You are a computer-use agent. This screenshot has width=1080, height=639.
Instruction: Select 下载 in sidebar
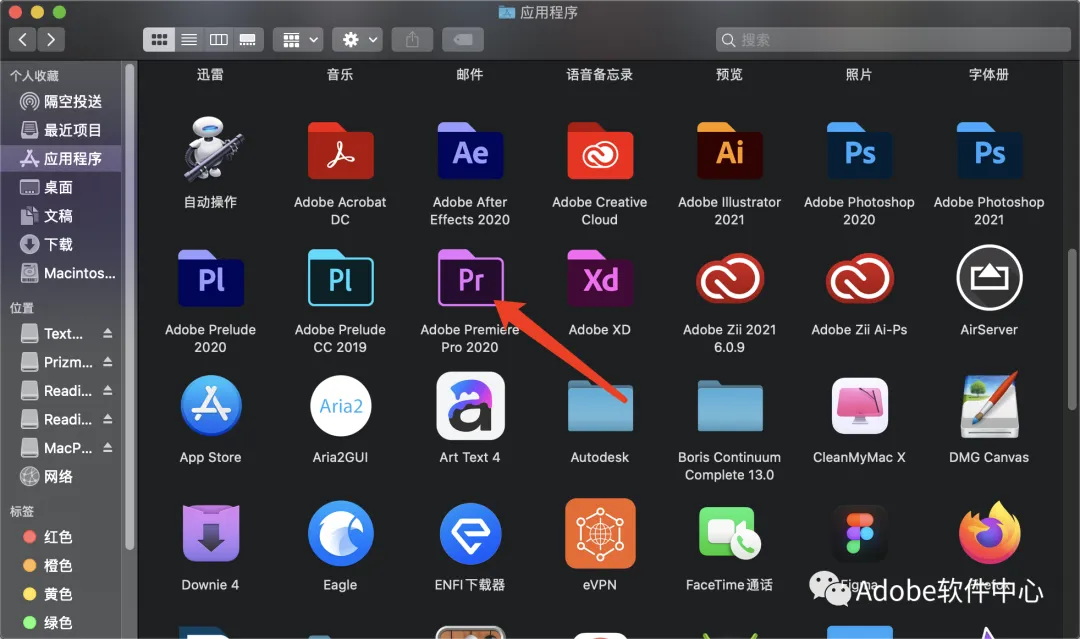click(61, 244)
